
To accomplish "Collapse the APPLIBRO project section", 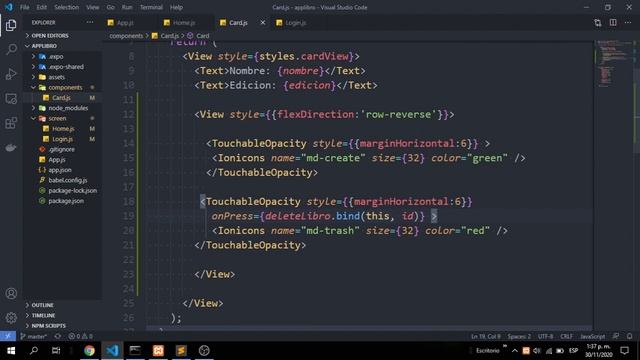I will point(44,46).
